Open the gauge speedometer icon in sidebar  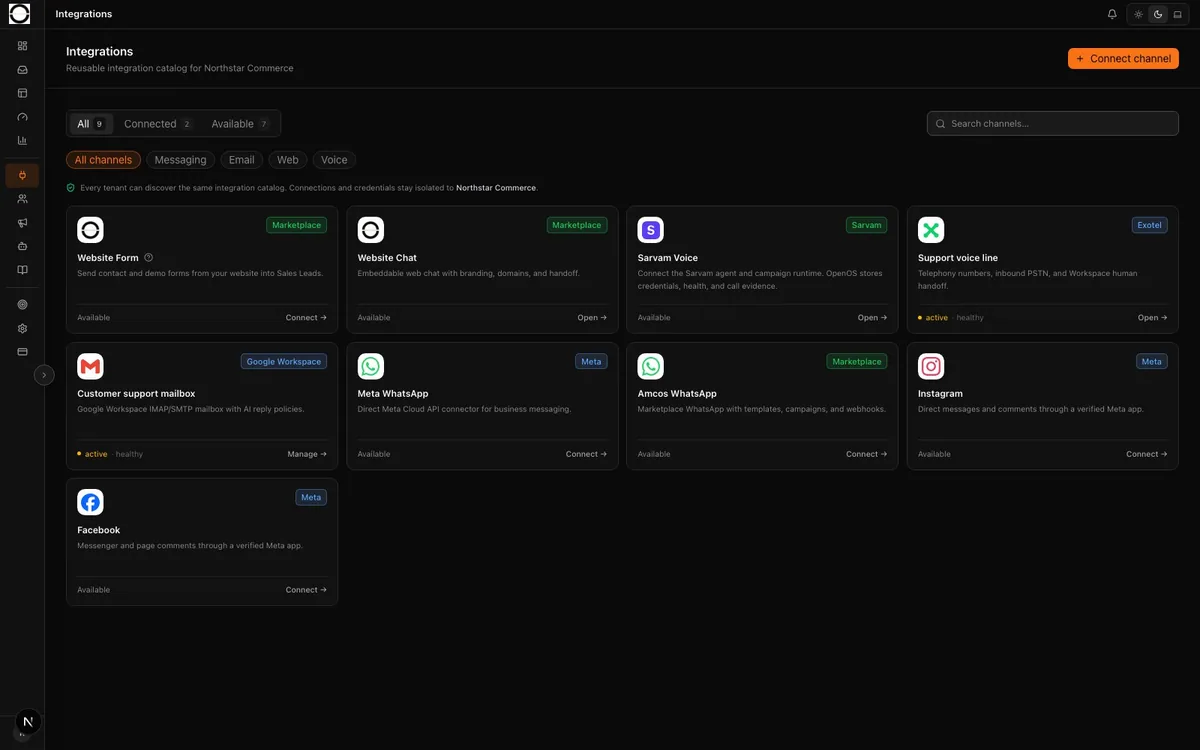point(22,117)
